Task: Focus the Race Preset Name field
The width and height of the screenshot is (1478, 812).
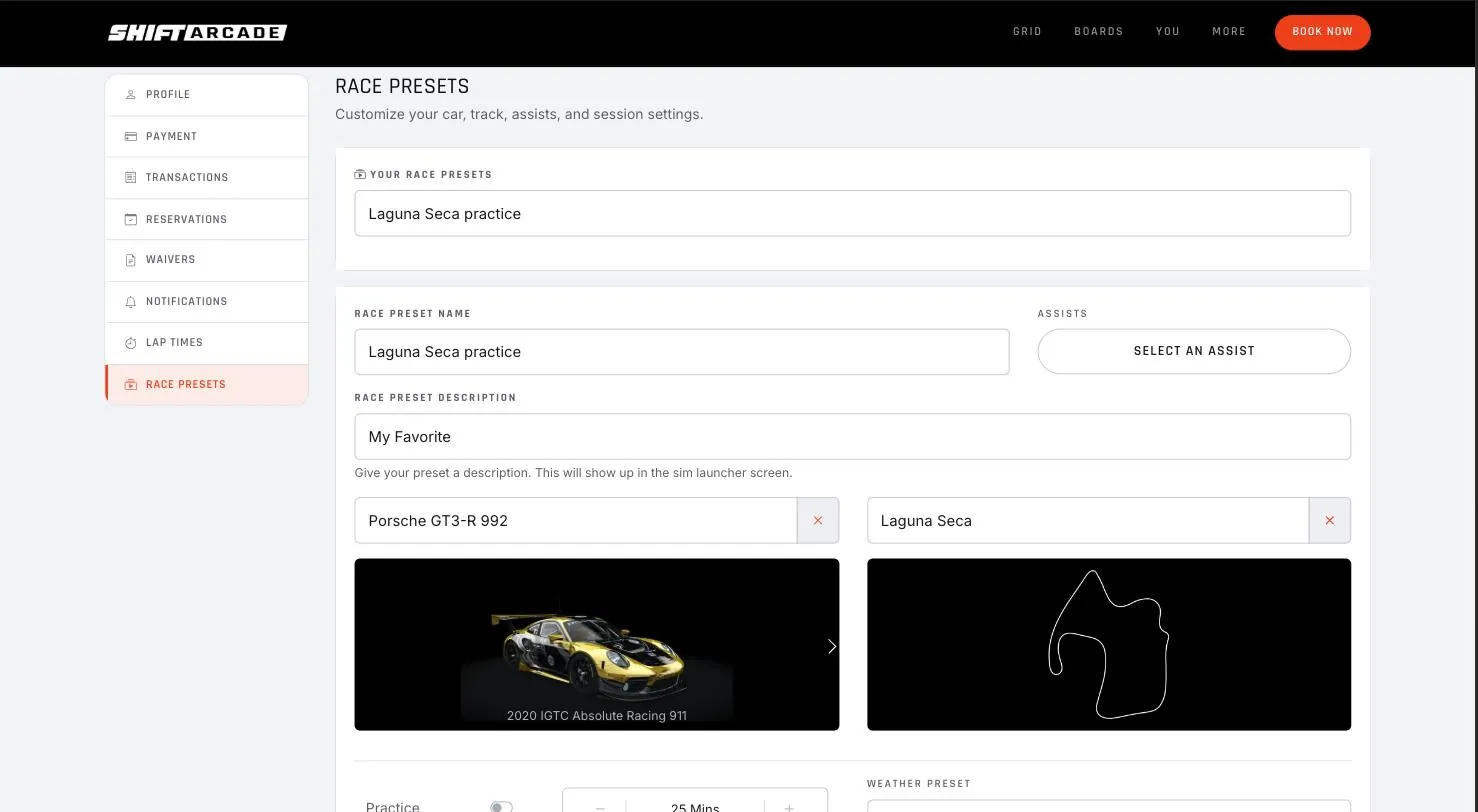Action: pos(682,352)
